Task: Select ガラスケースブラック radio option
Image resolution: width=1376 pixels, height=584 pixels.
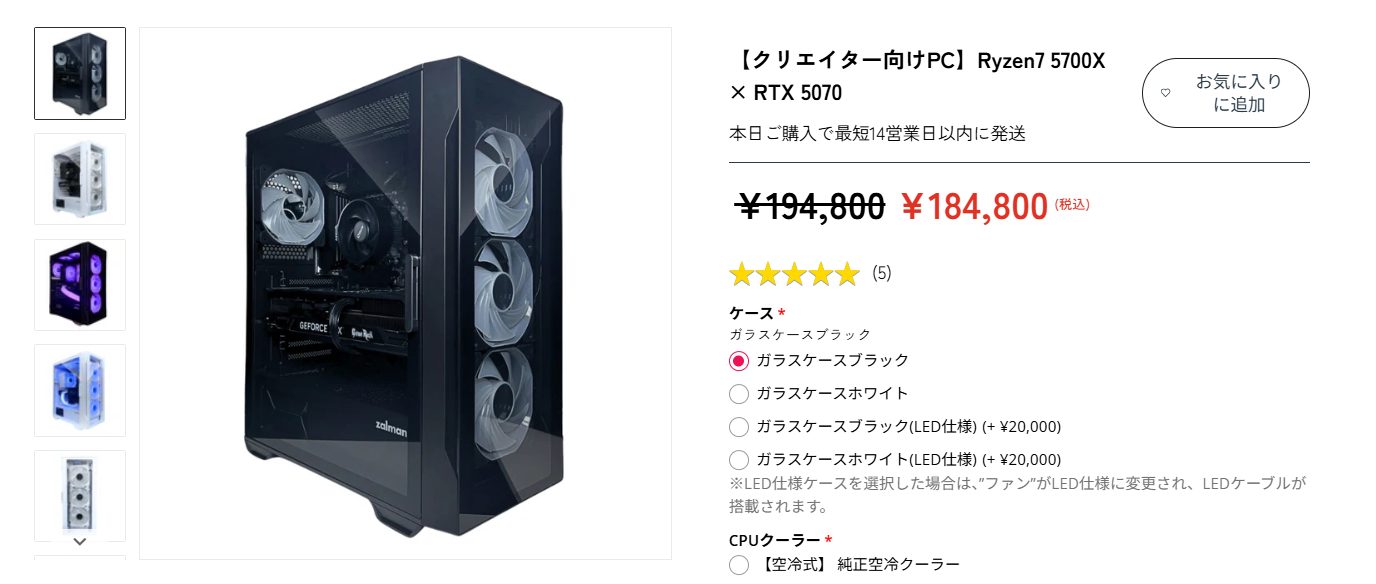Action: pos(739,361)
